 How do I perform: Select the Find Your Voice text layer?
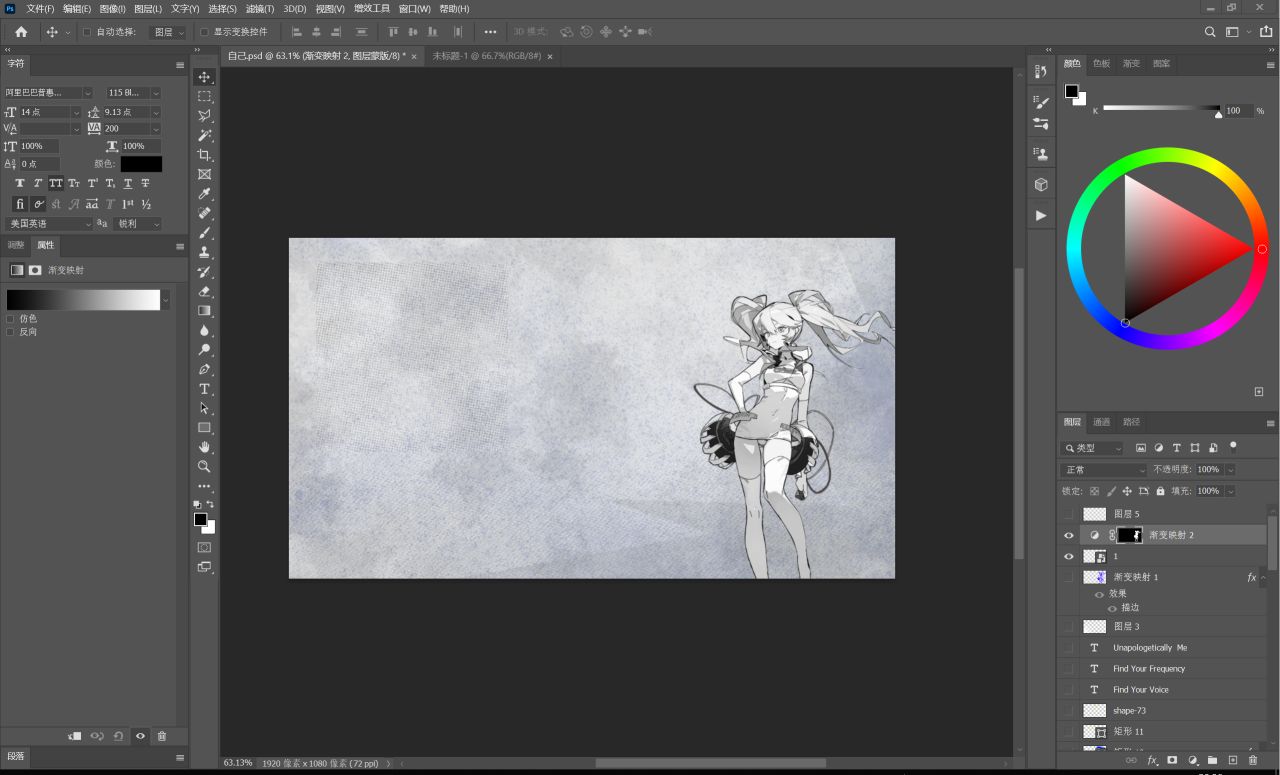1140,690
